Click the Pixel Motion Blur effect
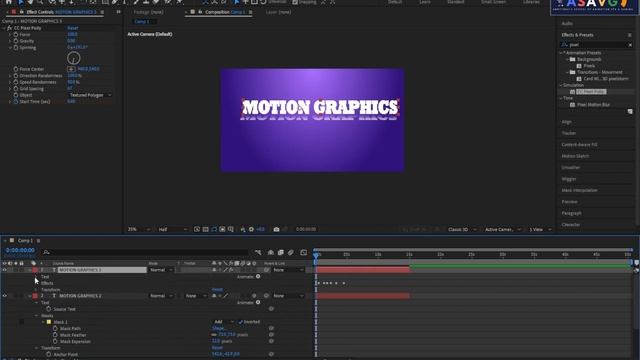This screenshot has width=640, height=360. (x=593, y=105)
